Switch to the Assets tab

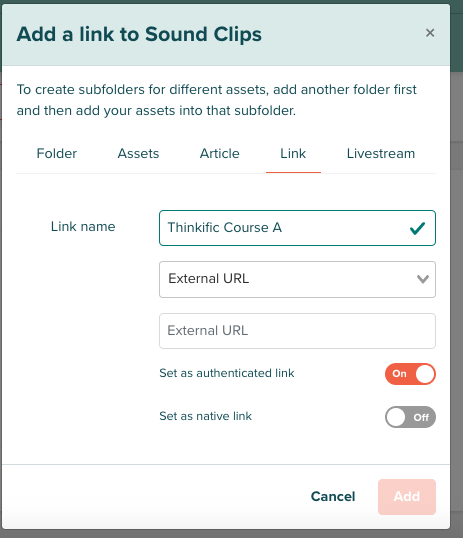coord(138,153)
